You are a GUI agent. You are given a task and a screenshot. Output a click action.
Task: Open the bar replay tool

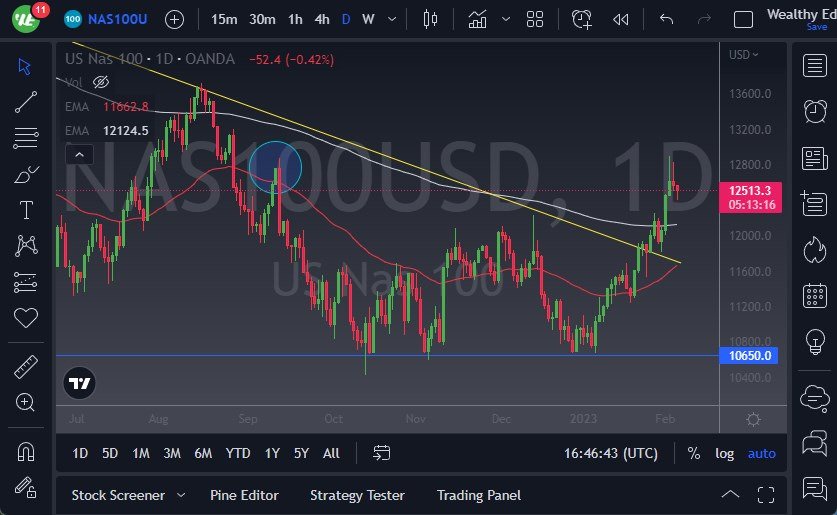click(621, 19)
